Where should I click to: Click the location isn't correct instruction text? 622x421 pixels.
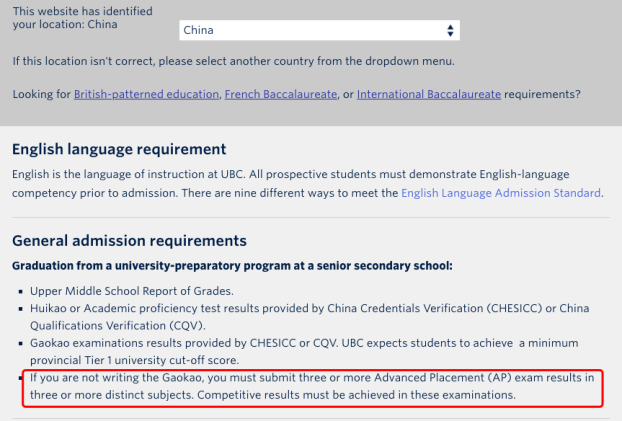(x=234, y=61)
